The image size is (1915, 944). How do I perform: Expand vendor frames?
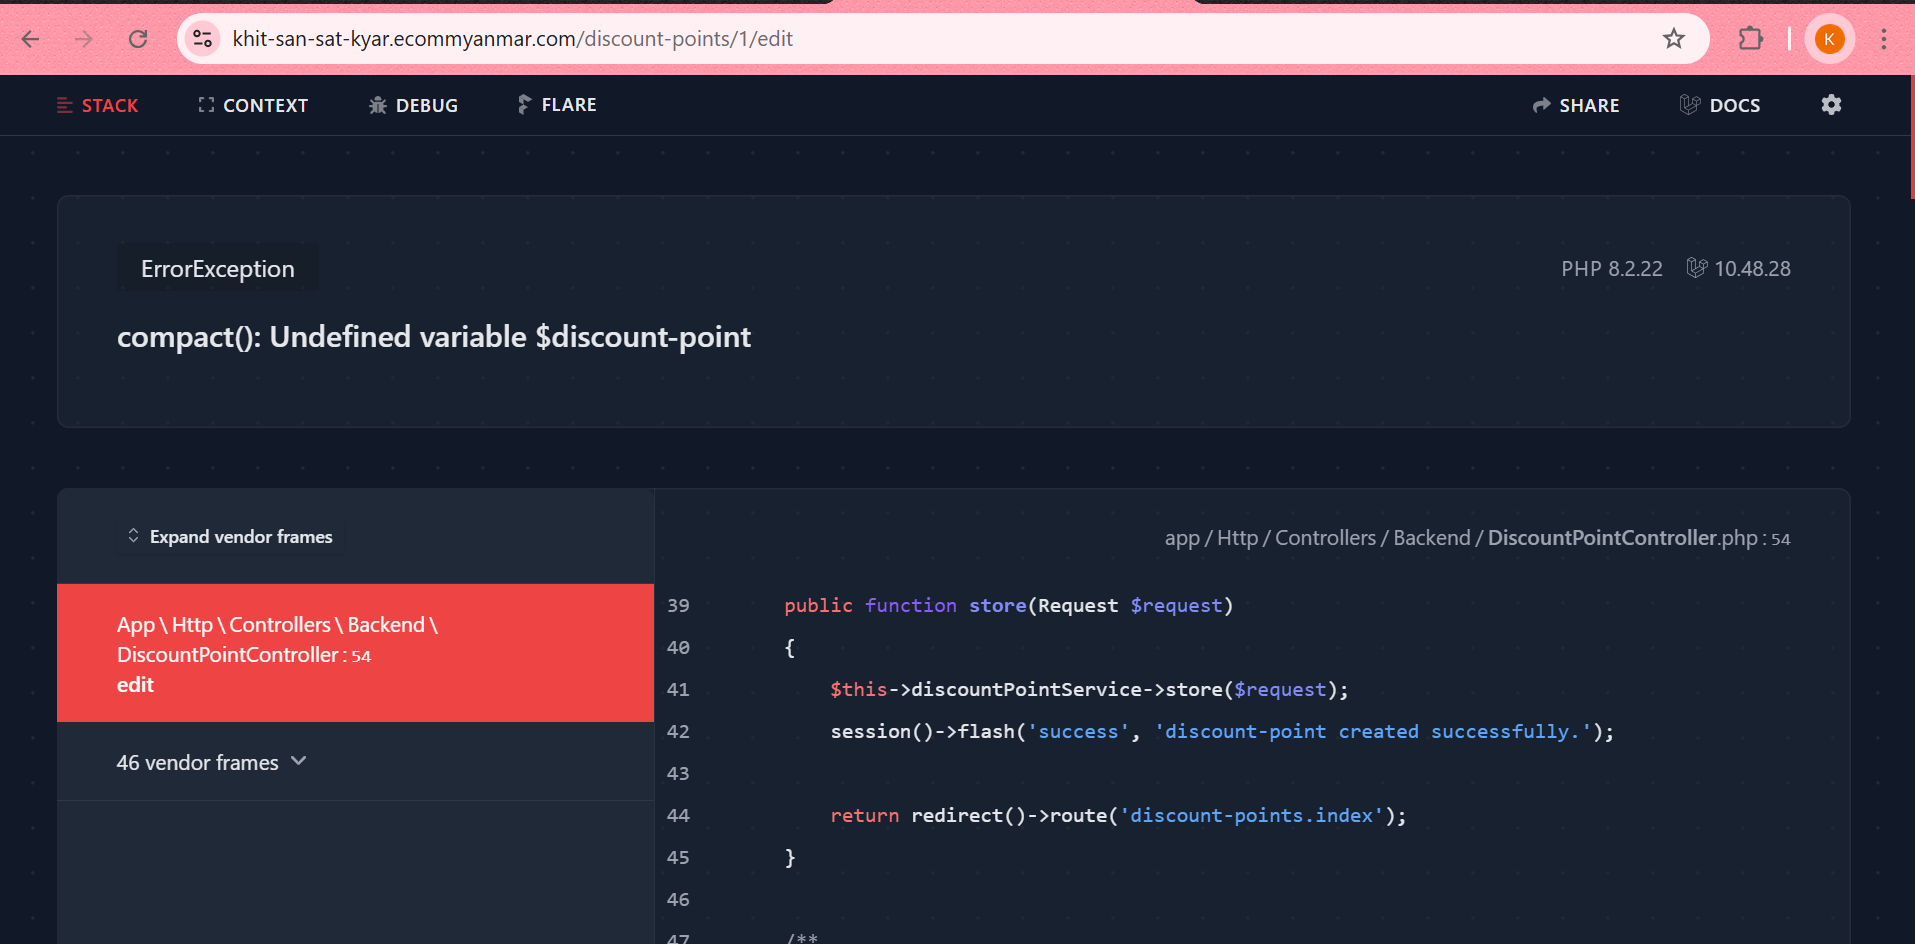[231, 537]
